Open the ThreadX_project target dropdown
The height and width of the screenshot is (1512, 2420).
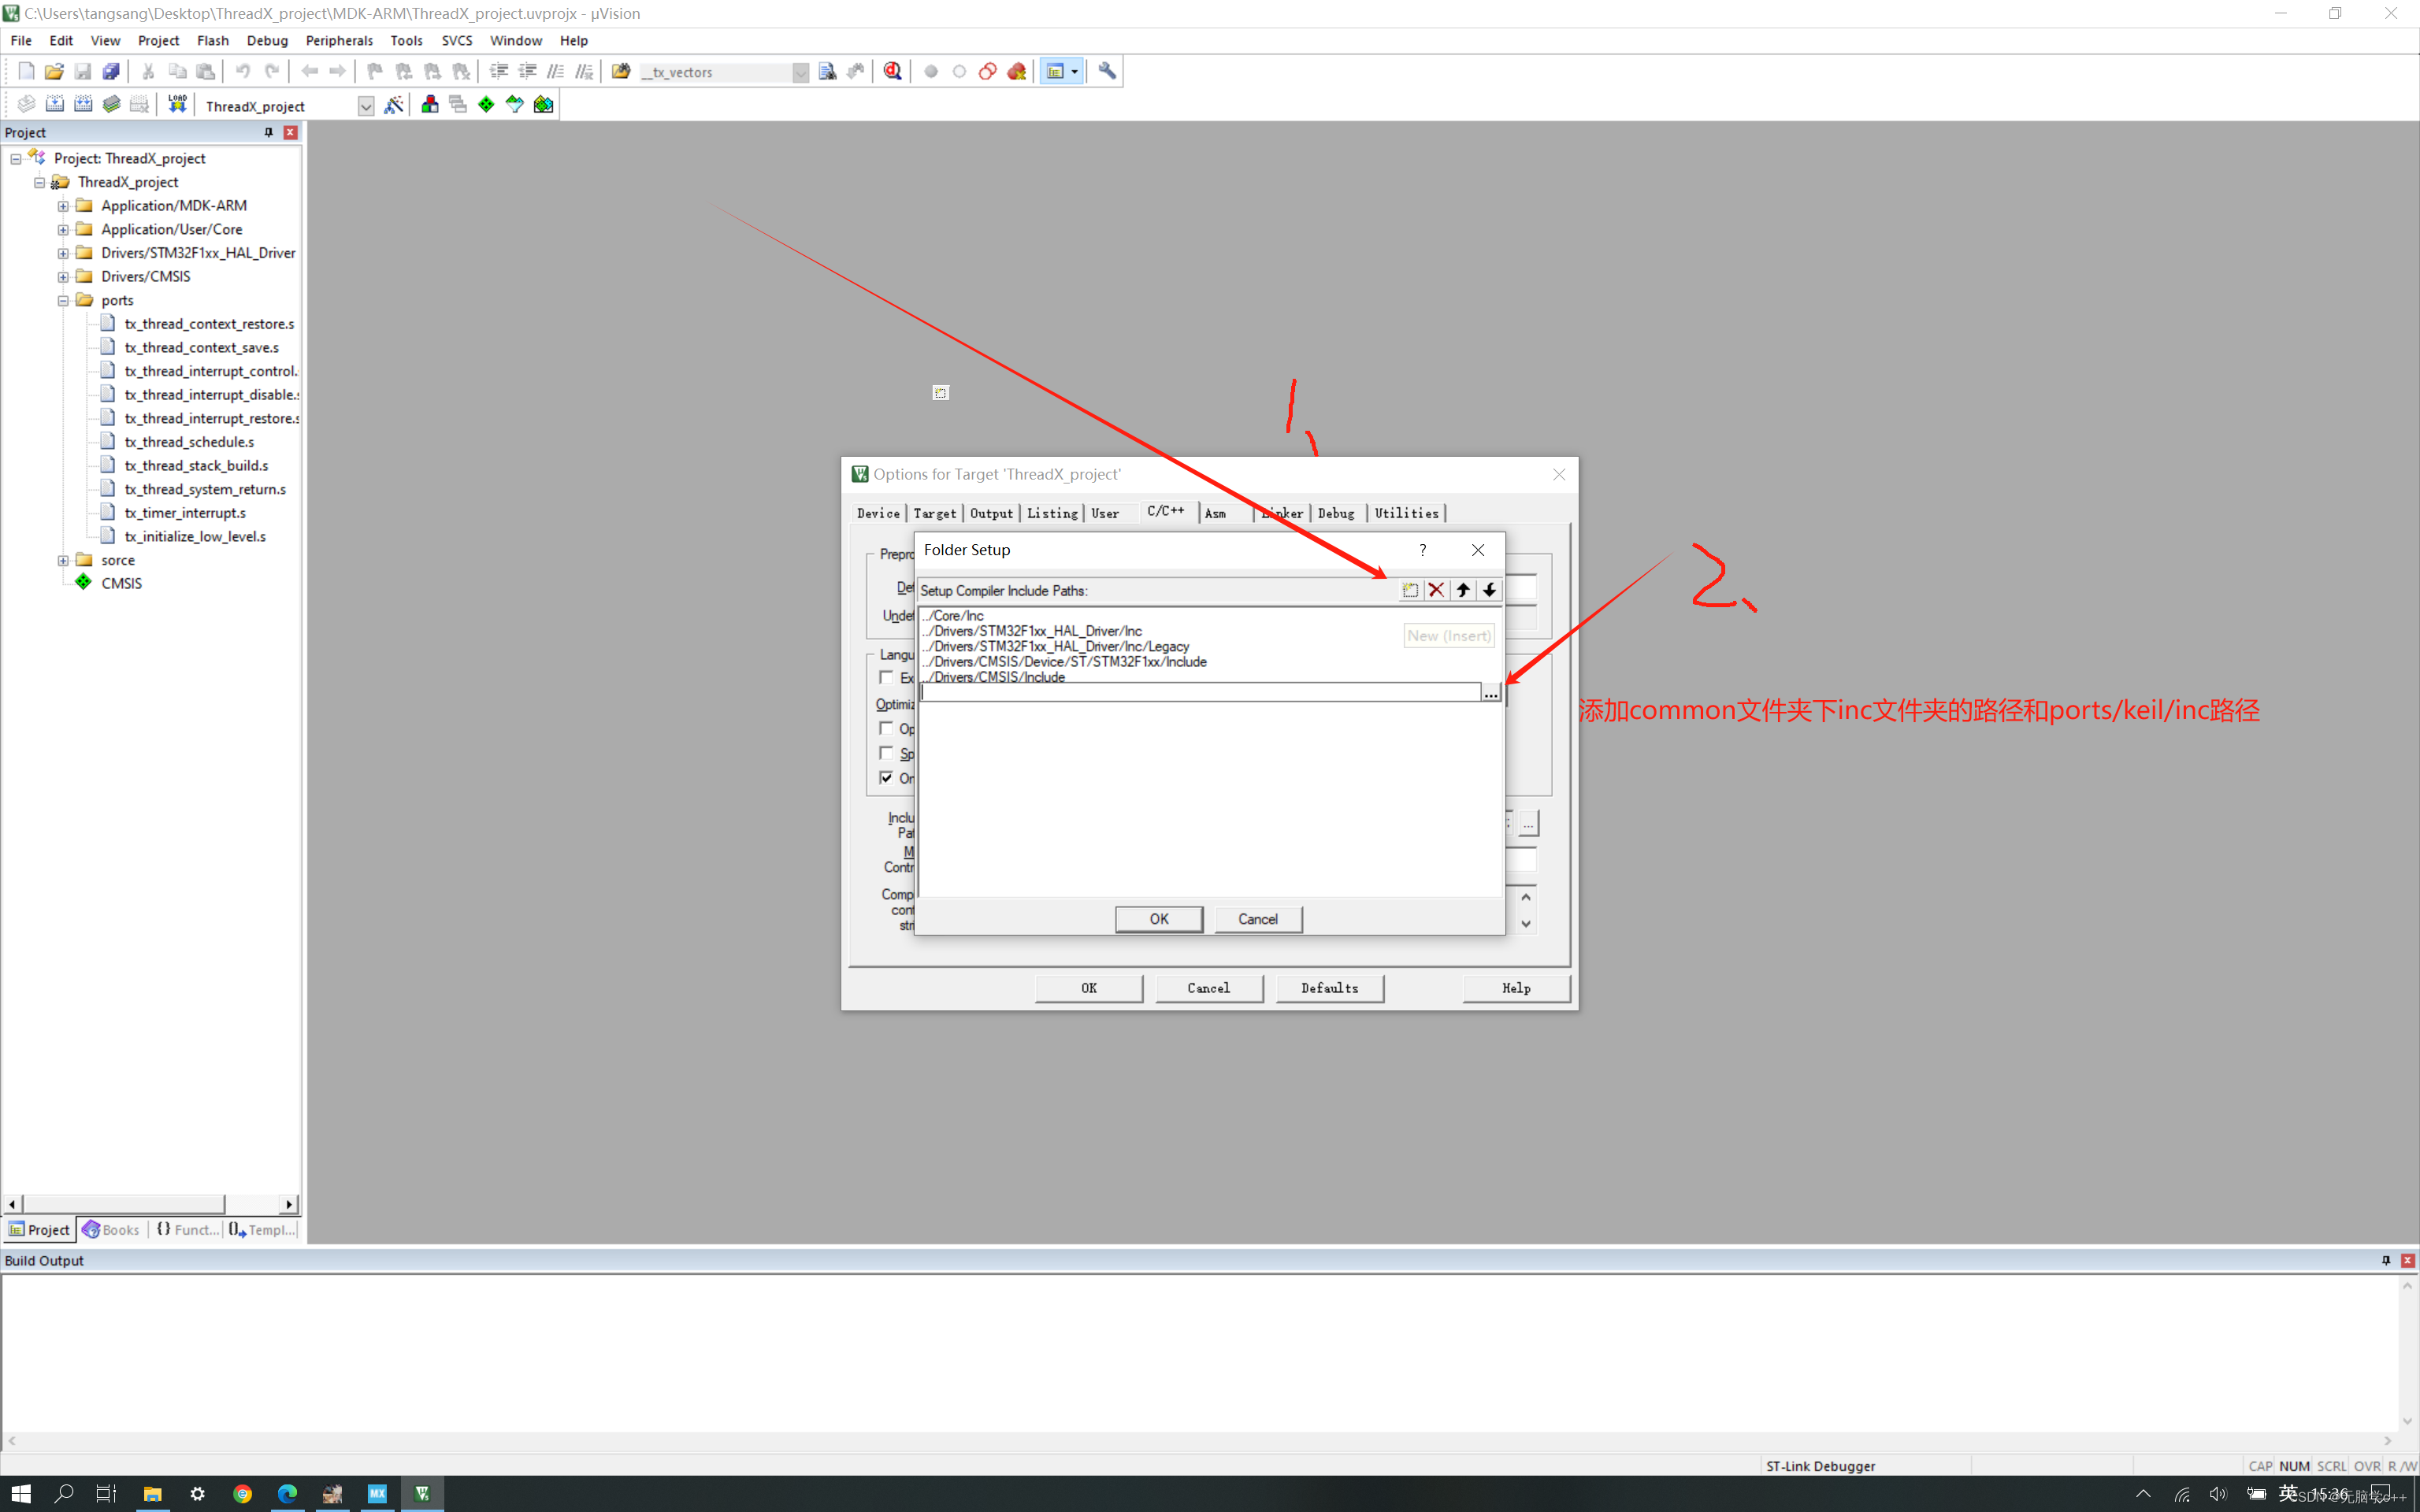(x=366, y=106)
